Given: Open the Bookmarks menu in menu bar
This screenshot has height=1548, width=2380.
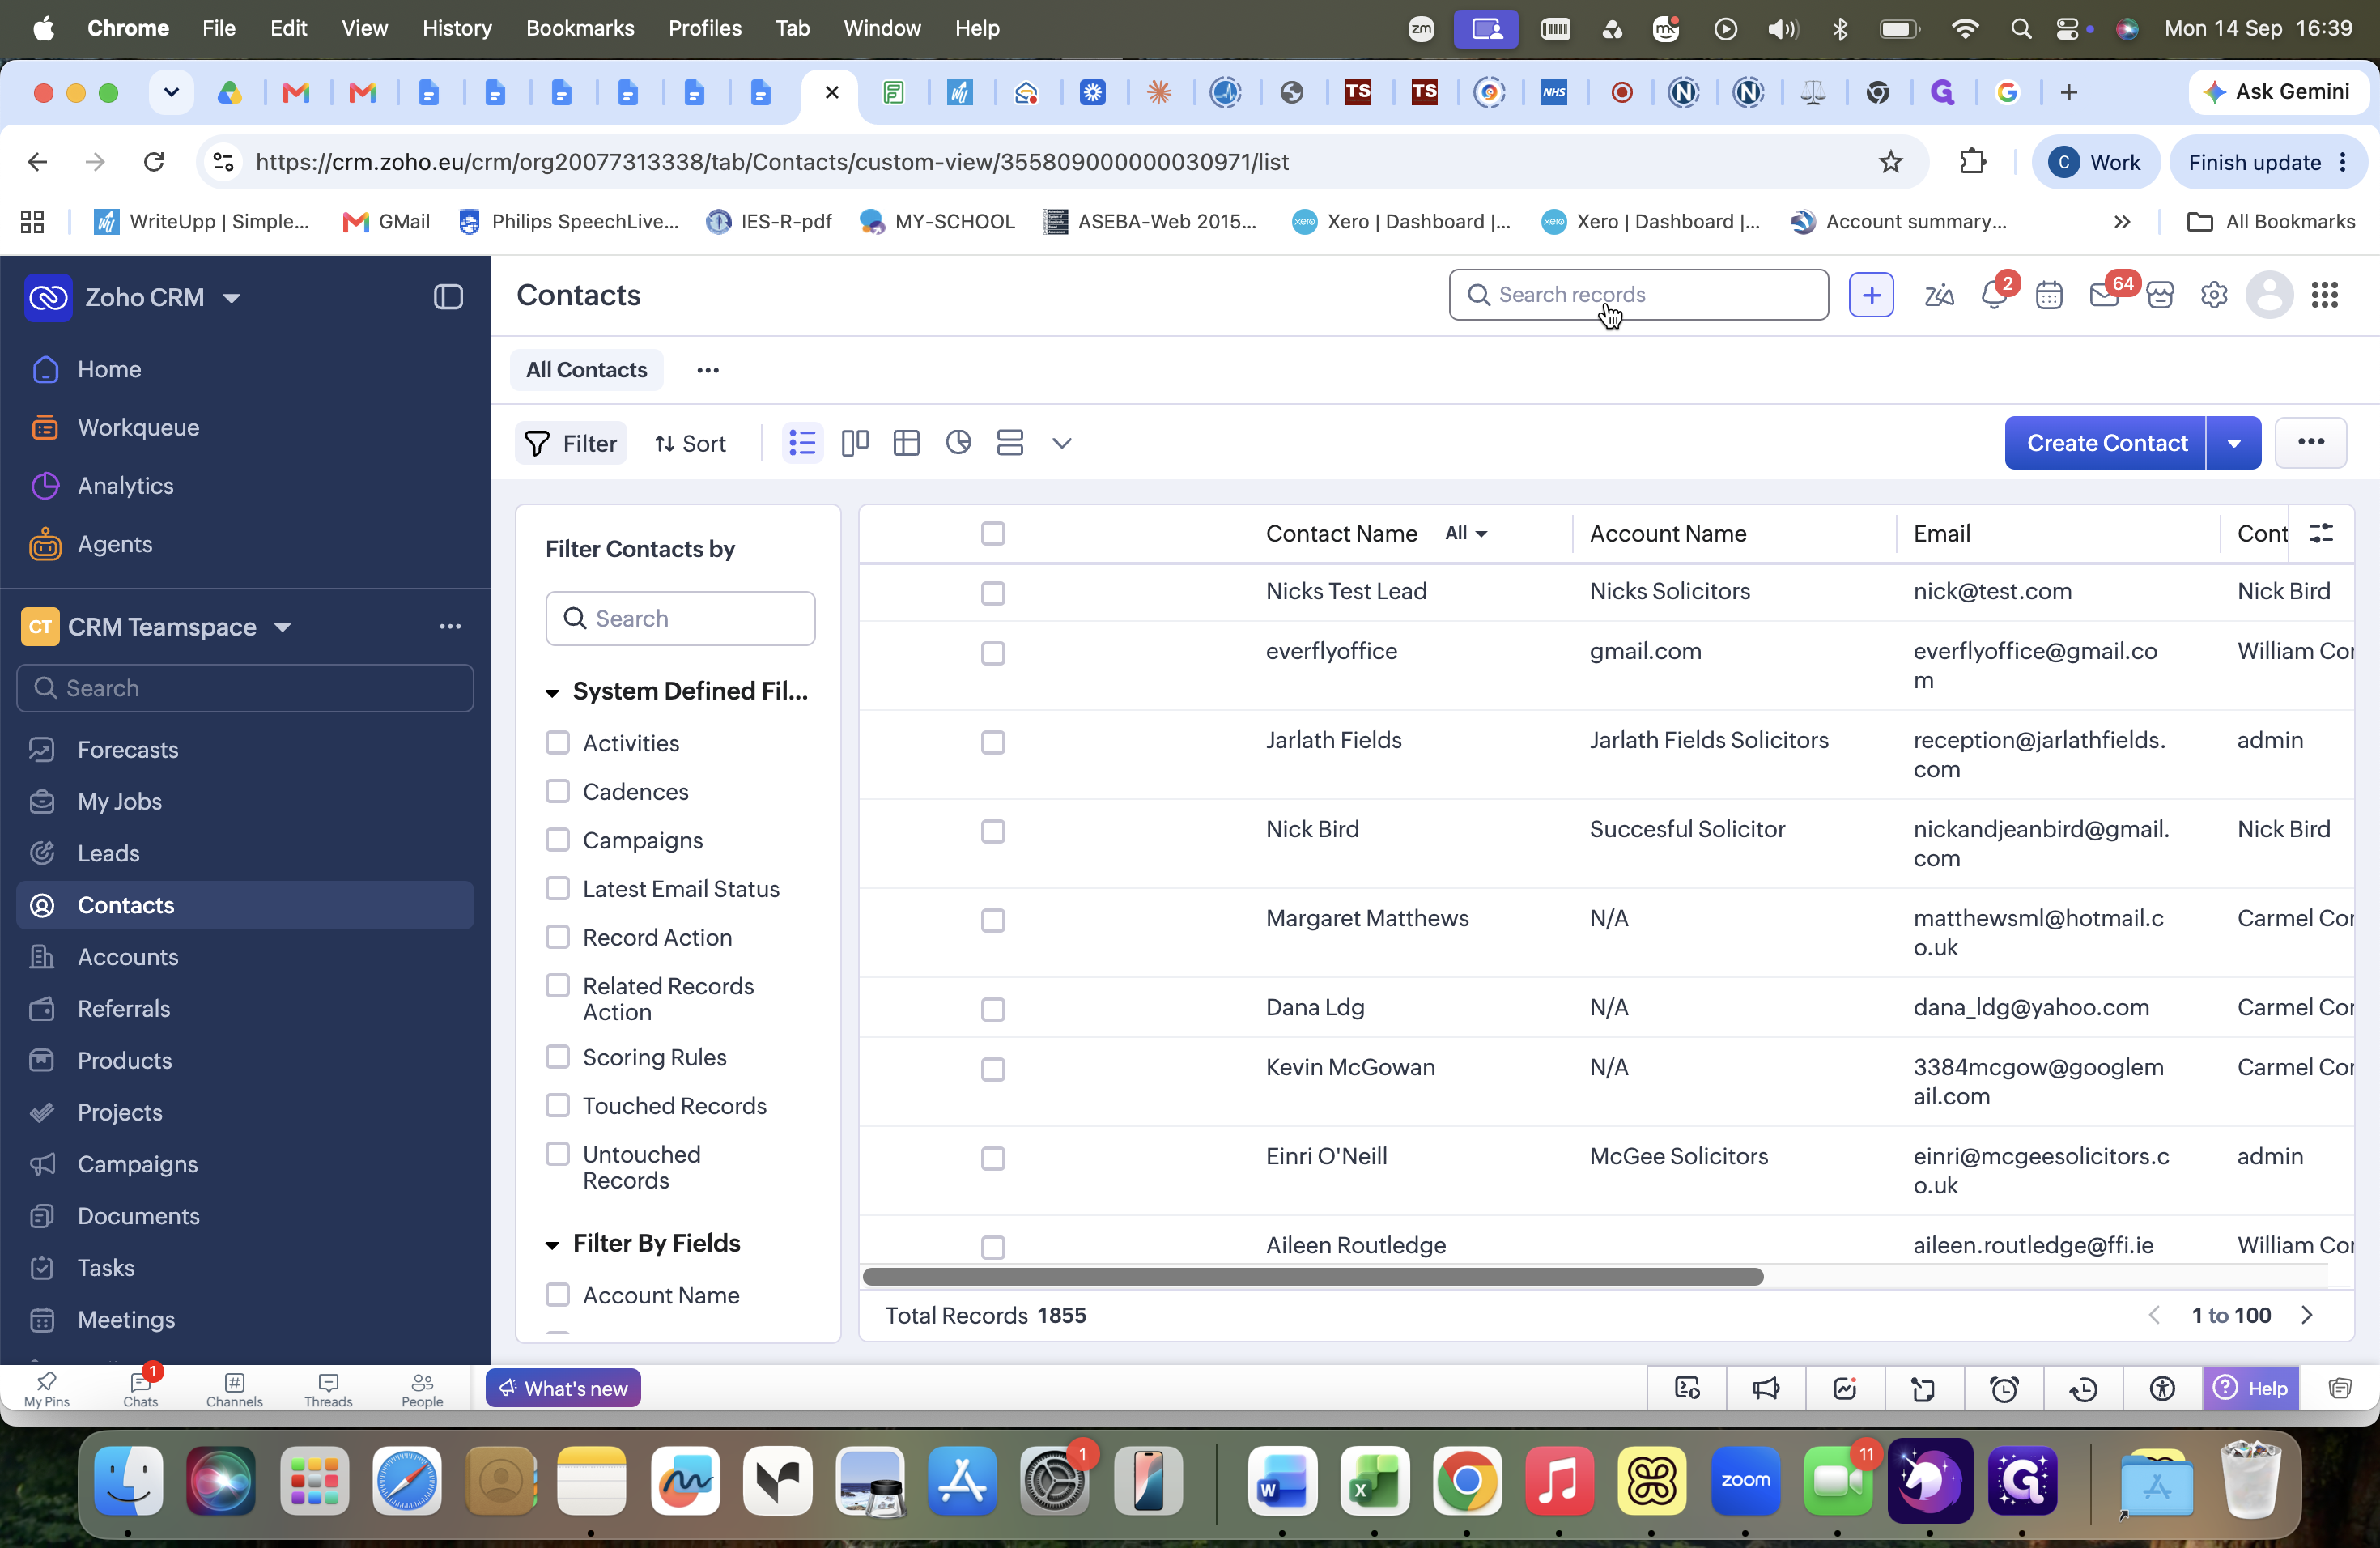Looking at the screenshot, I should (x=580, y=28).
